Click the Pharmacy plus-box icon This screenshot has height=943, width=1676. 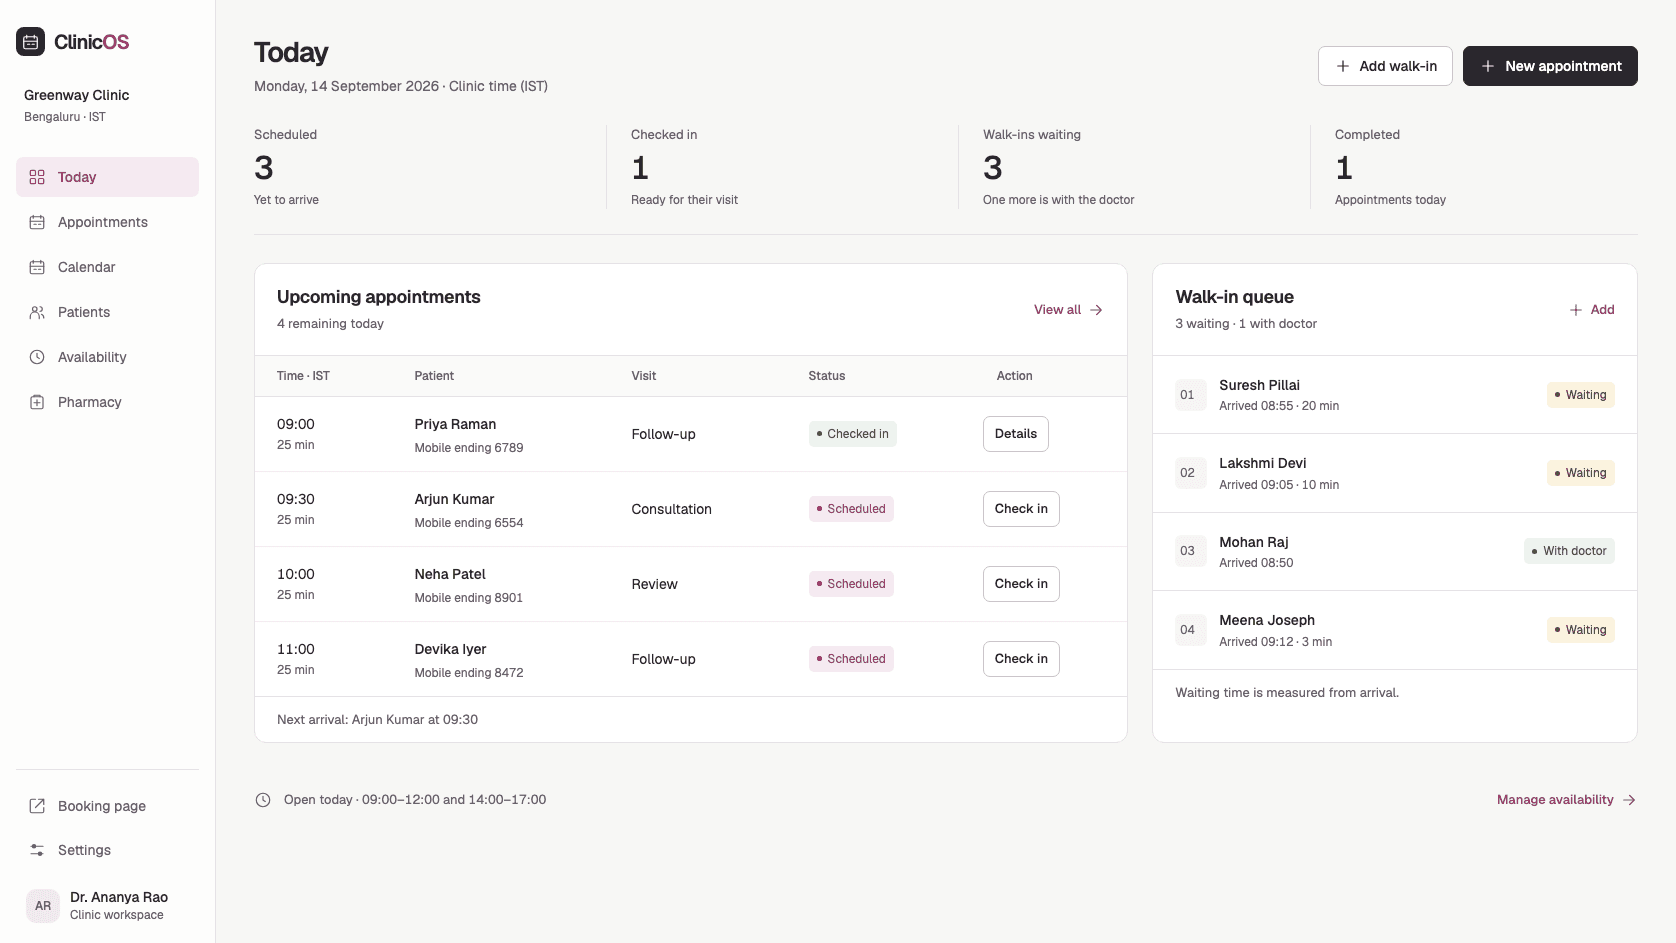(x=37, y=402)
